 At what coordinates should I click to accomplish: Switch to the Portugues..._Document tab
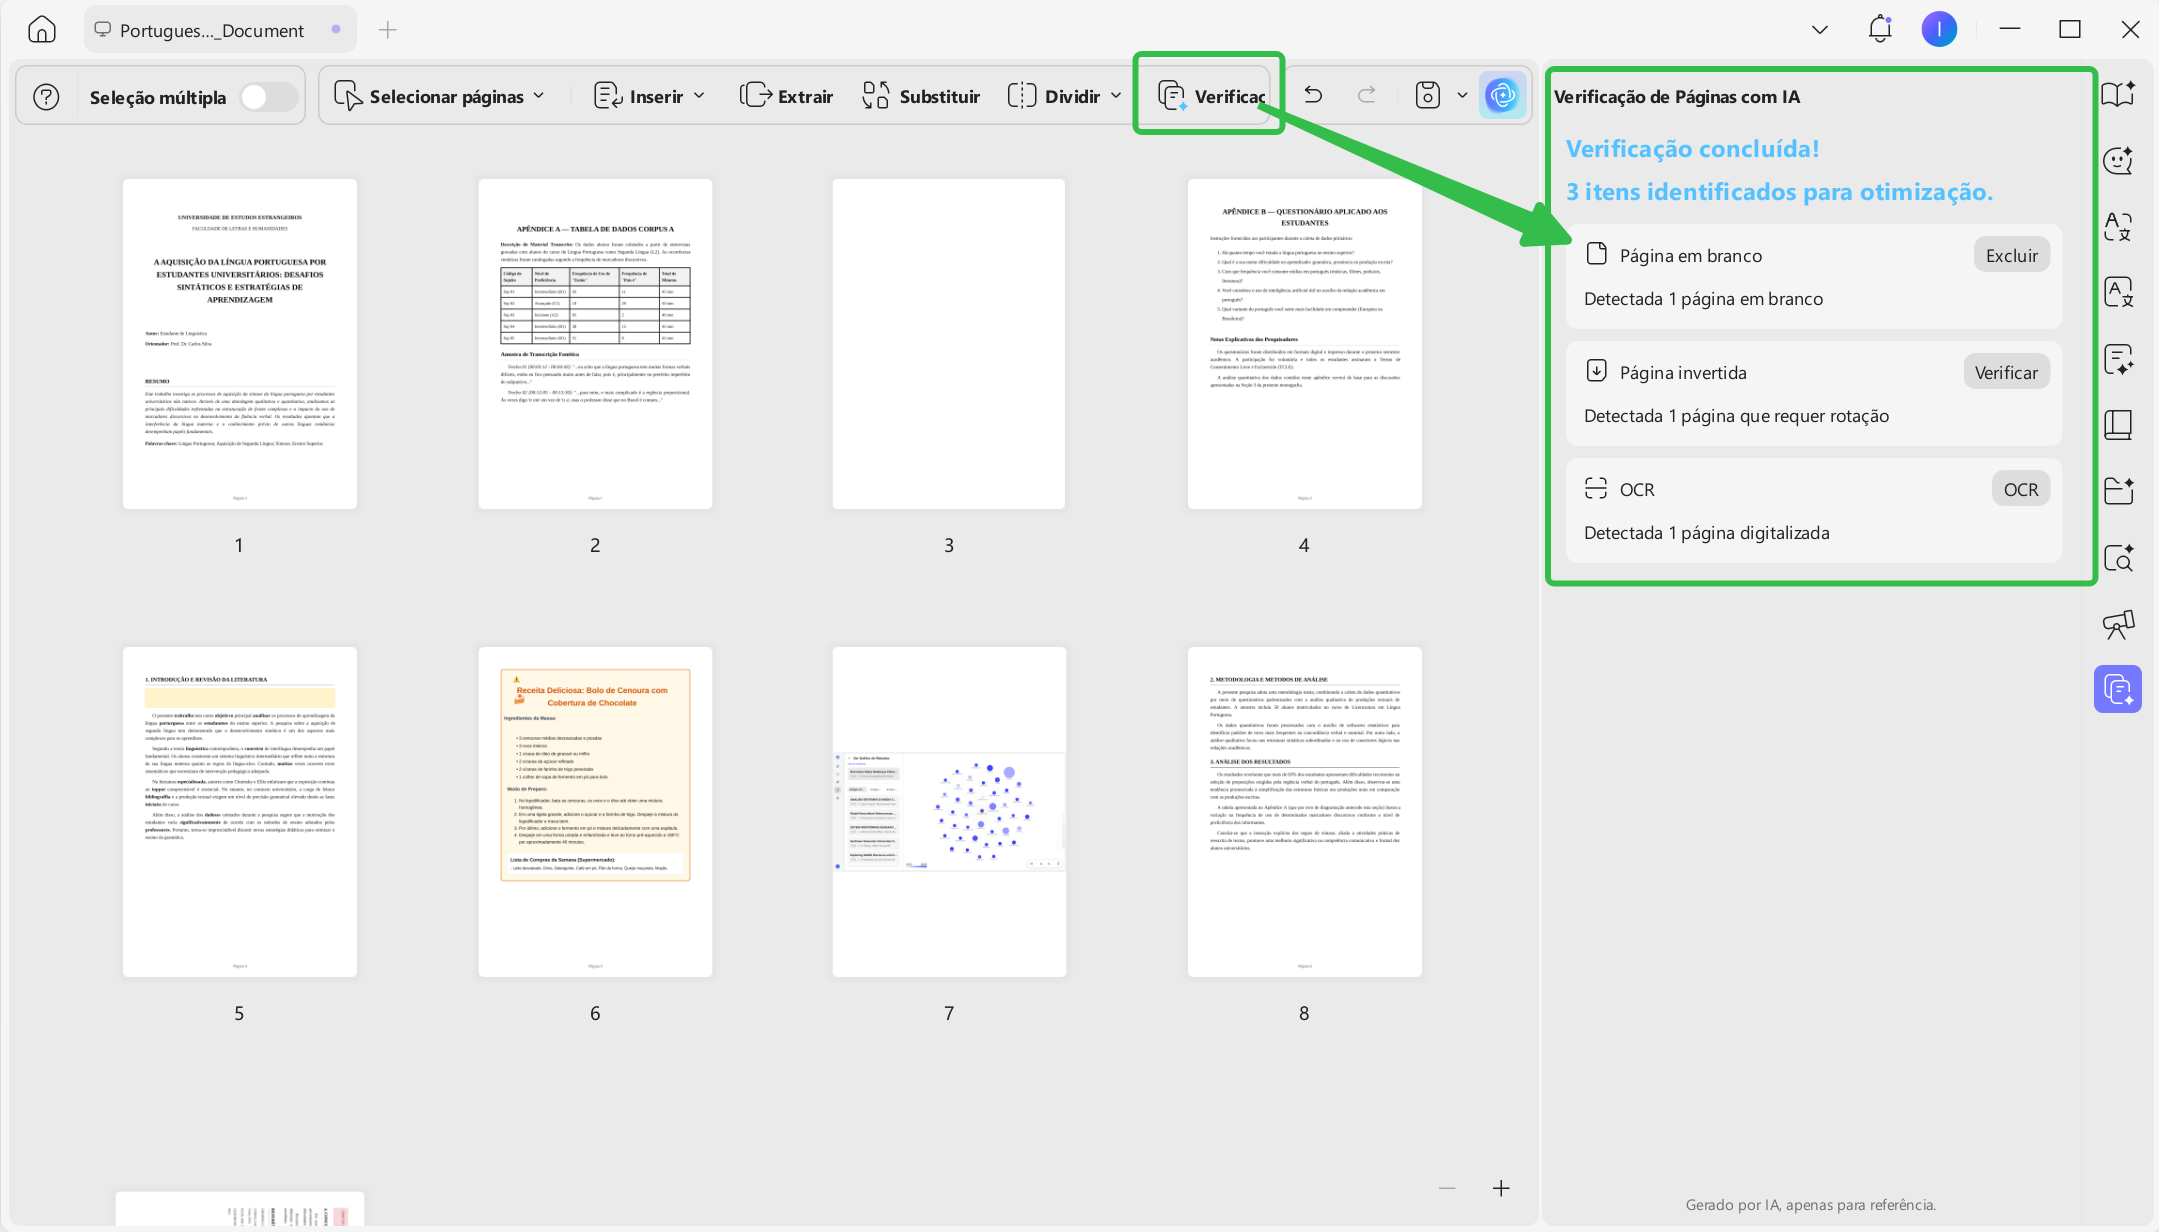pos(219,30)
